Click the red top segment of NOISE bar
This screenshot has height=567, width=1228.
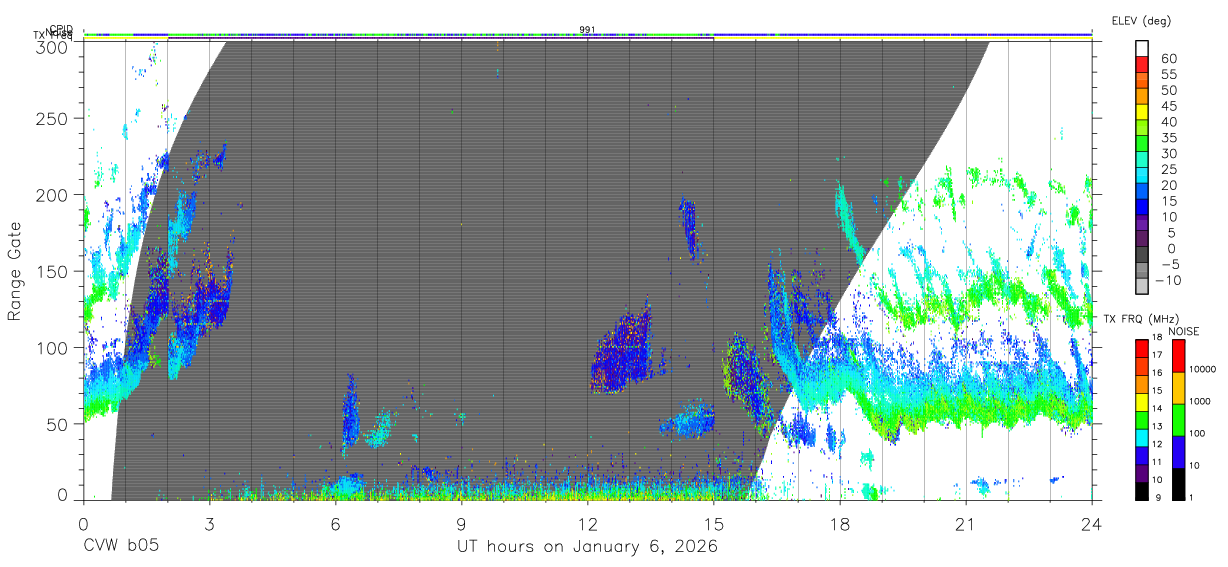coord(1178,356)
